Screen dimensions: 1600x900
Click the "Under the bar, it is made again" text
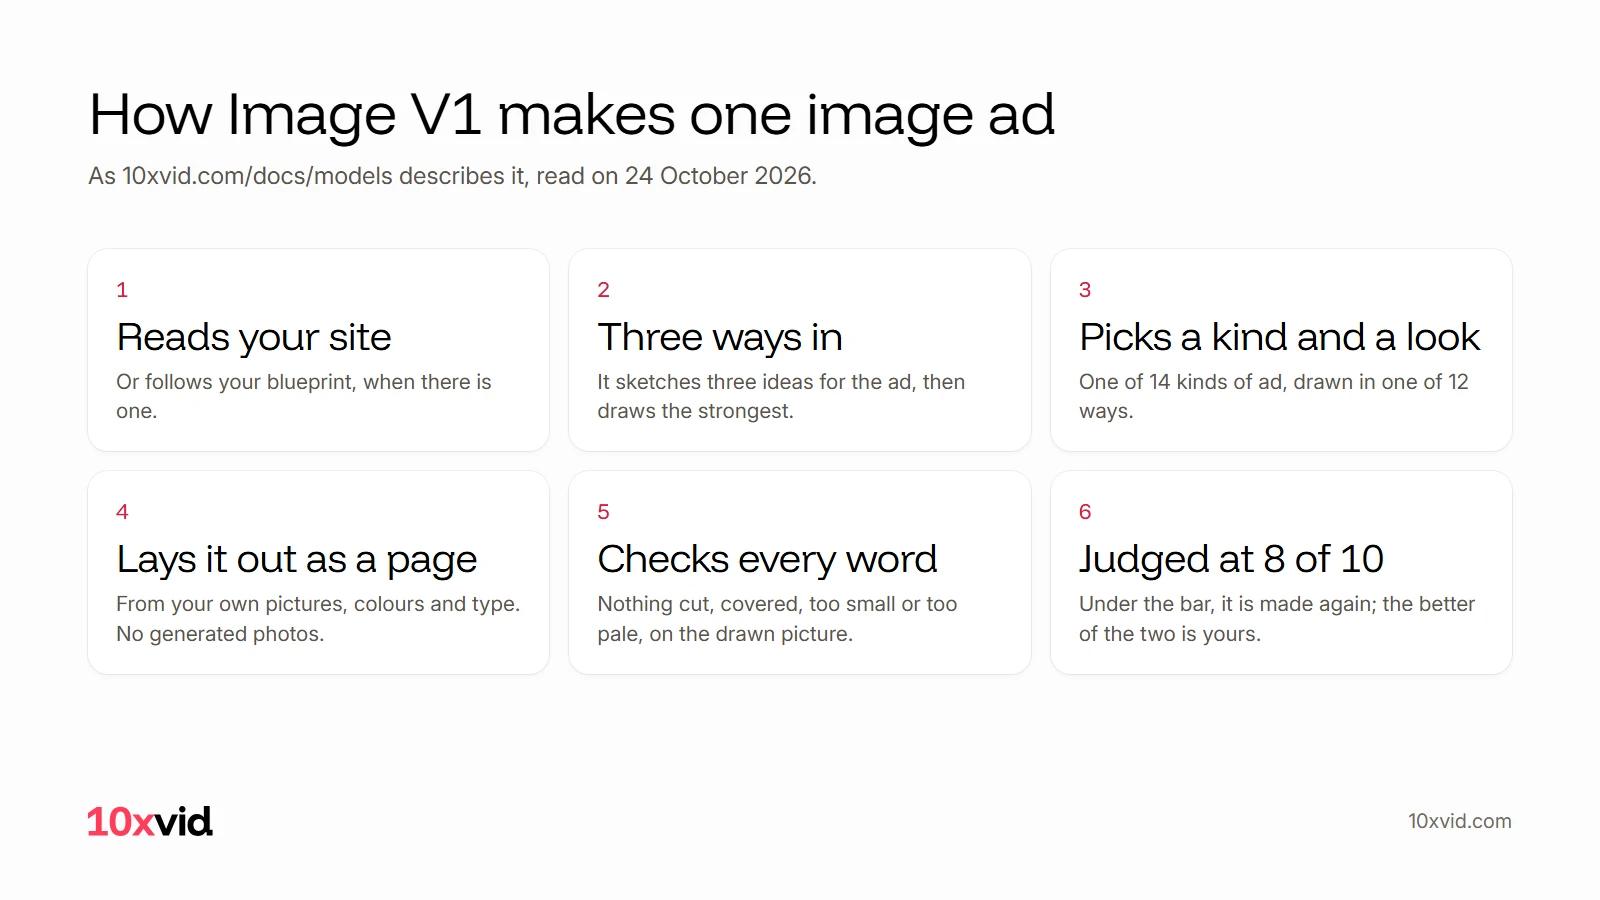pos(1277,619)
